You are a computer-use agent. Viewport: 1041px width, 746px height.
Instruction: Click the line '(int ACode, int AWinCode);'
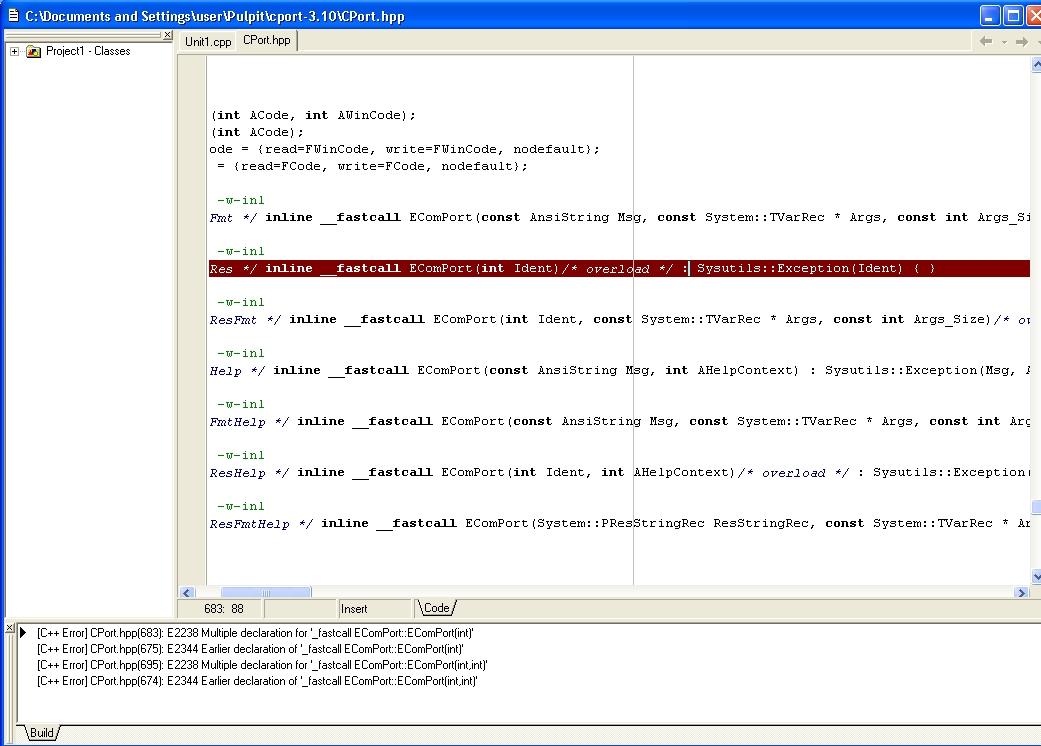pos(313,115)
